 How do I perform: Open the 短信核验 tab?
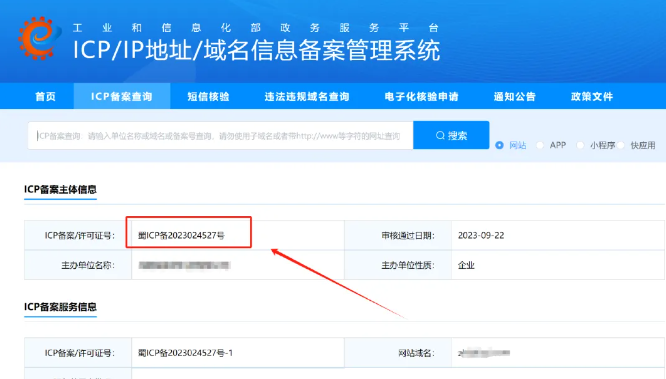tap(209, 96)
